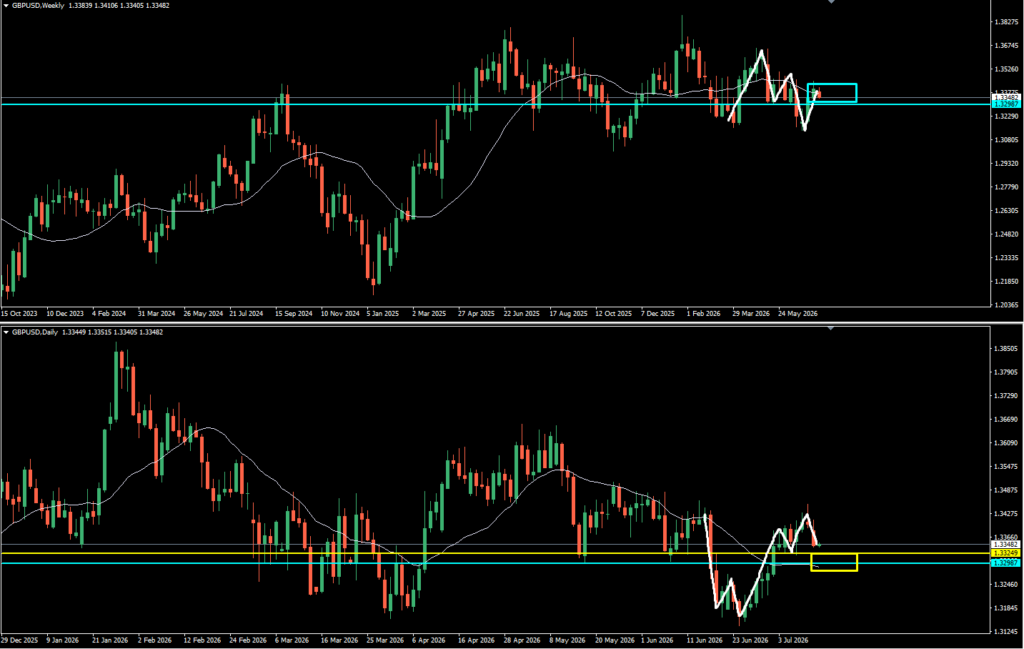Click the 1.33482 current price label on the Daily axis
Screen dimensions: 1024x649
(1006, 544)
